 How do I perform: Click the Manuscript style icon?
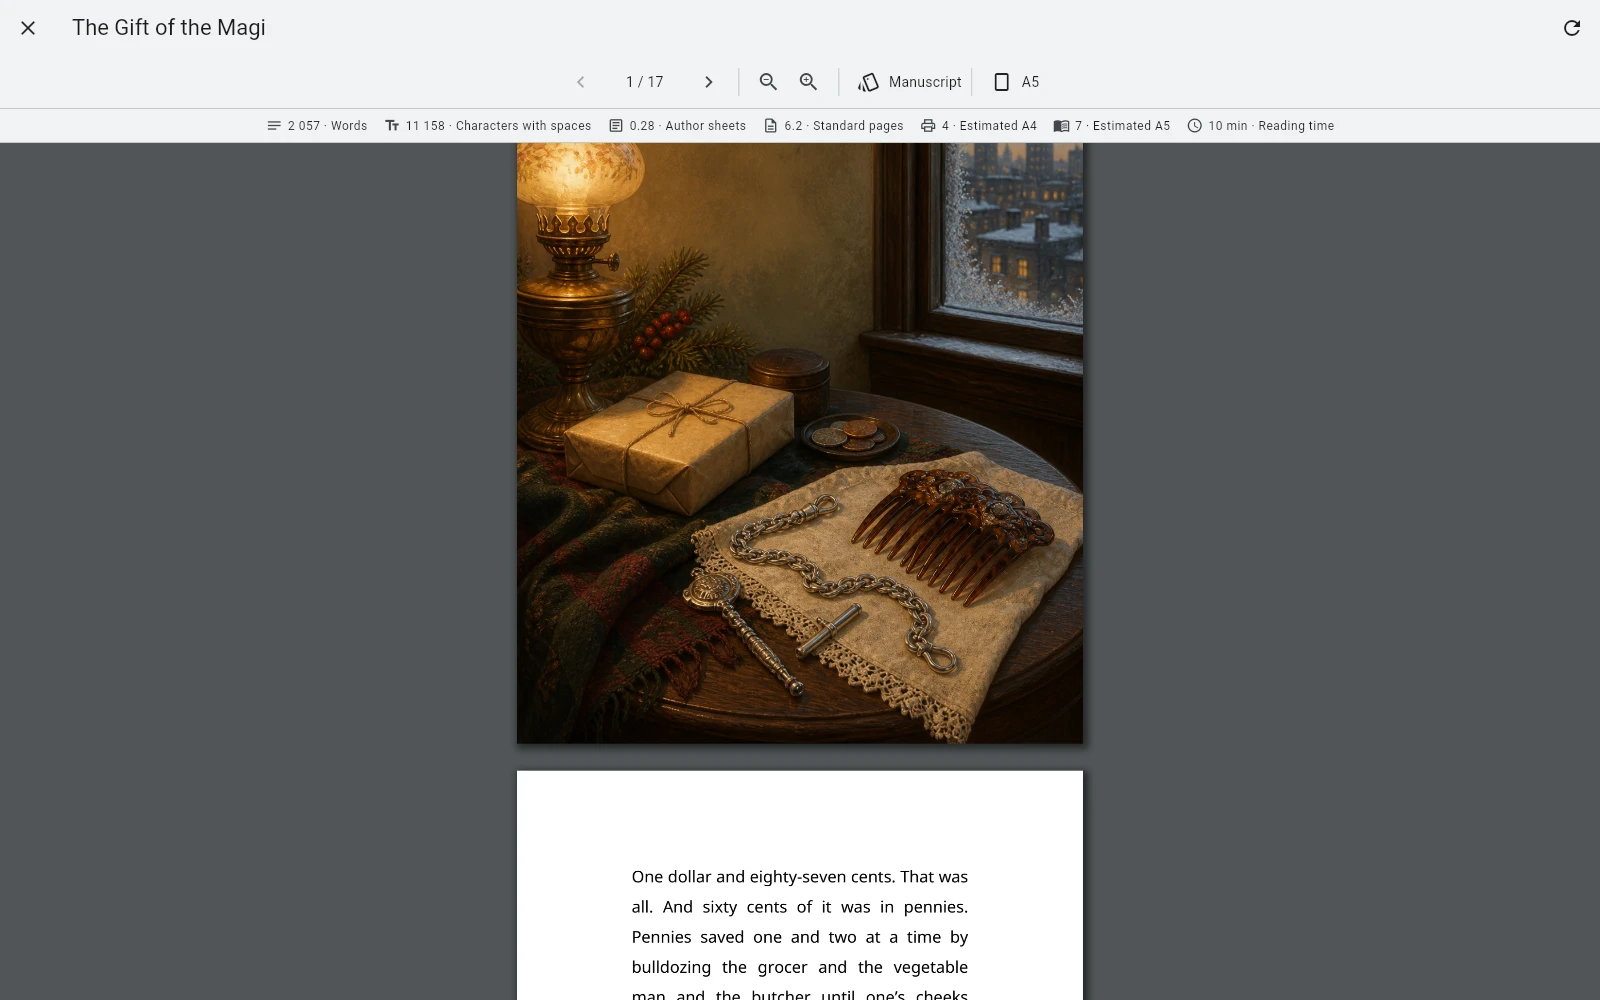click(868, 82)
